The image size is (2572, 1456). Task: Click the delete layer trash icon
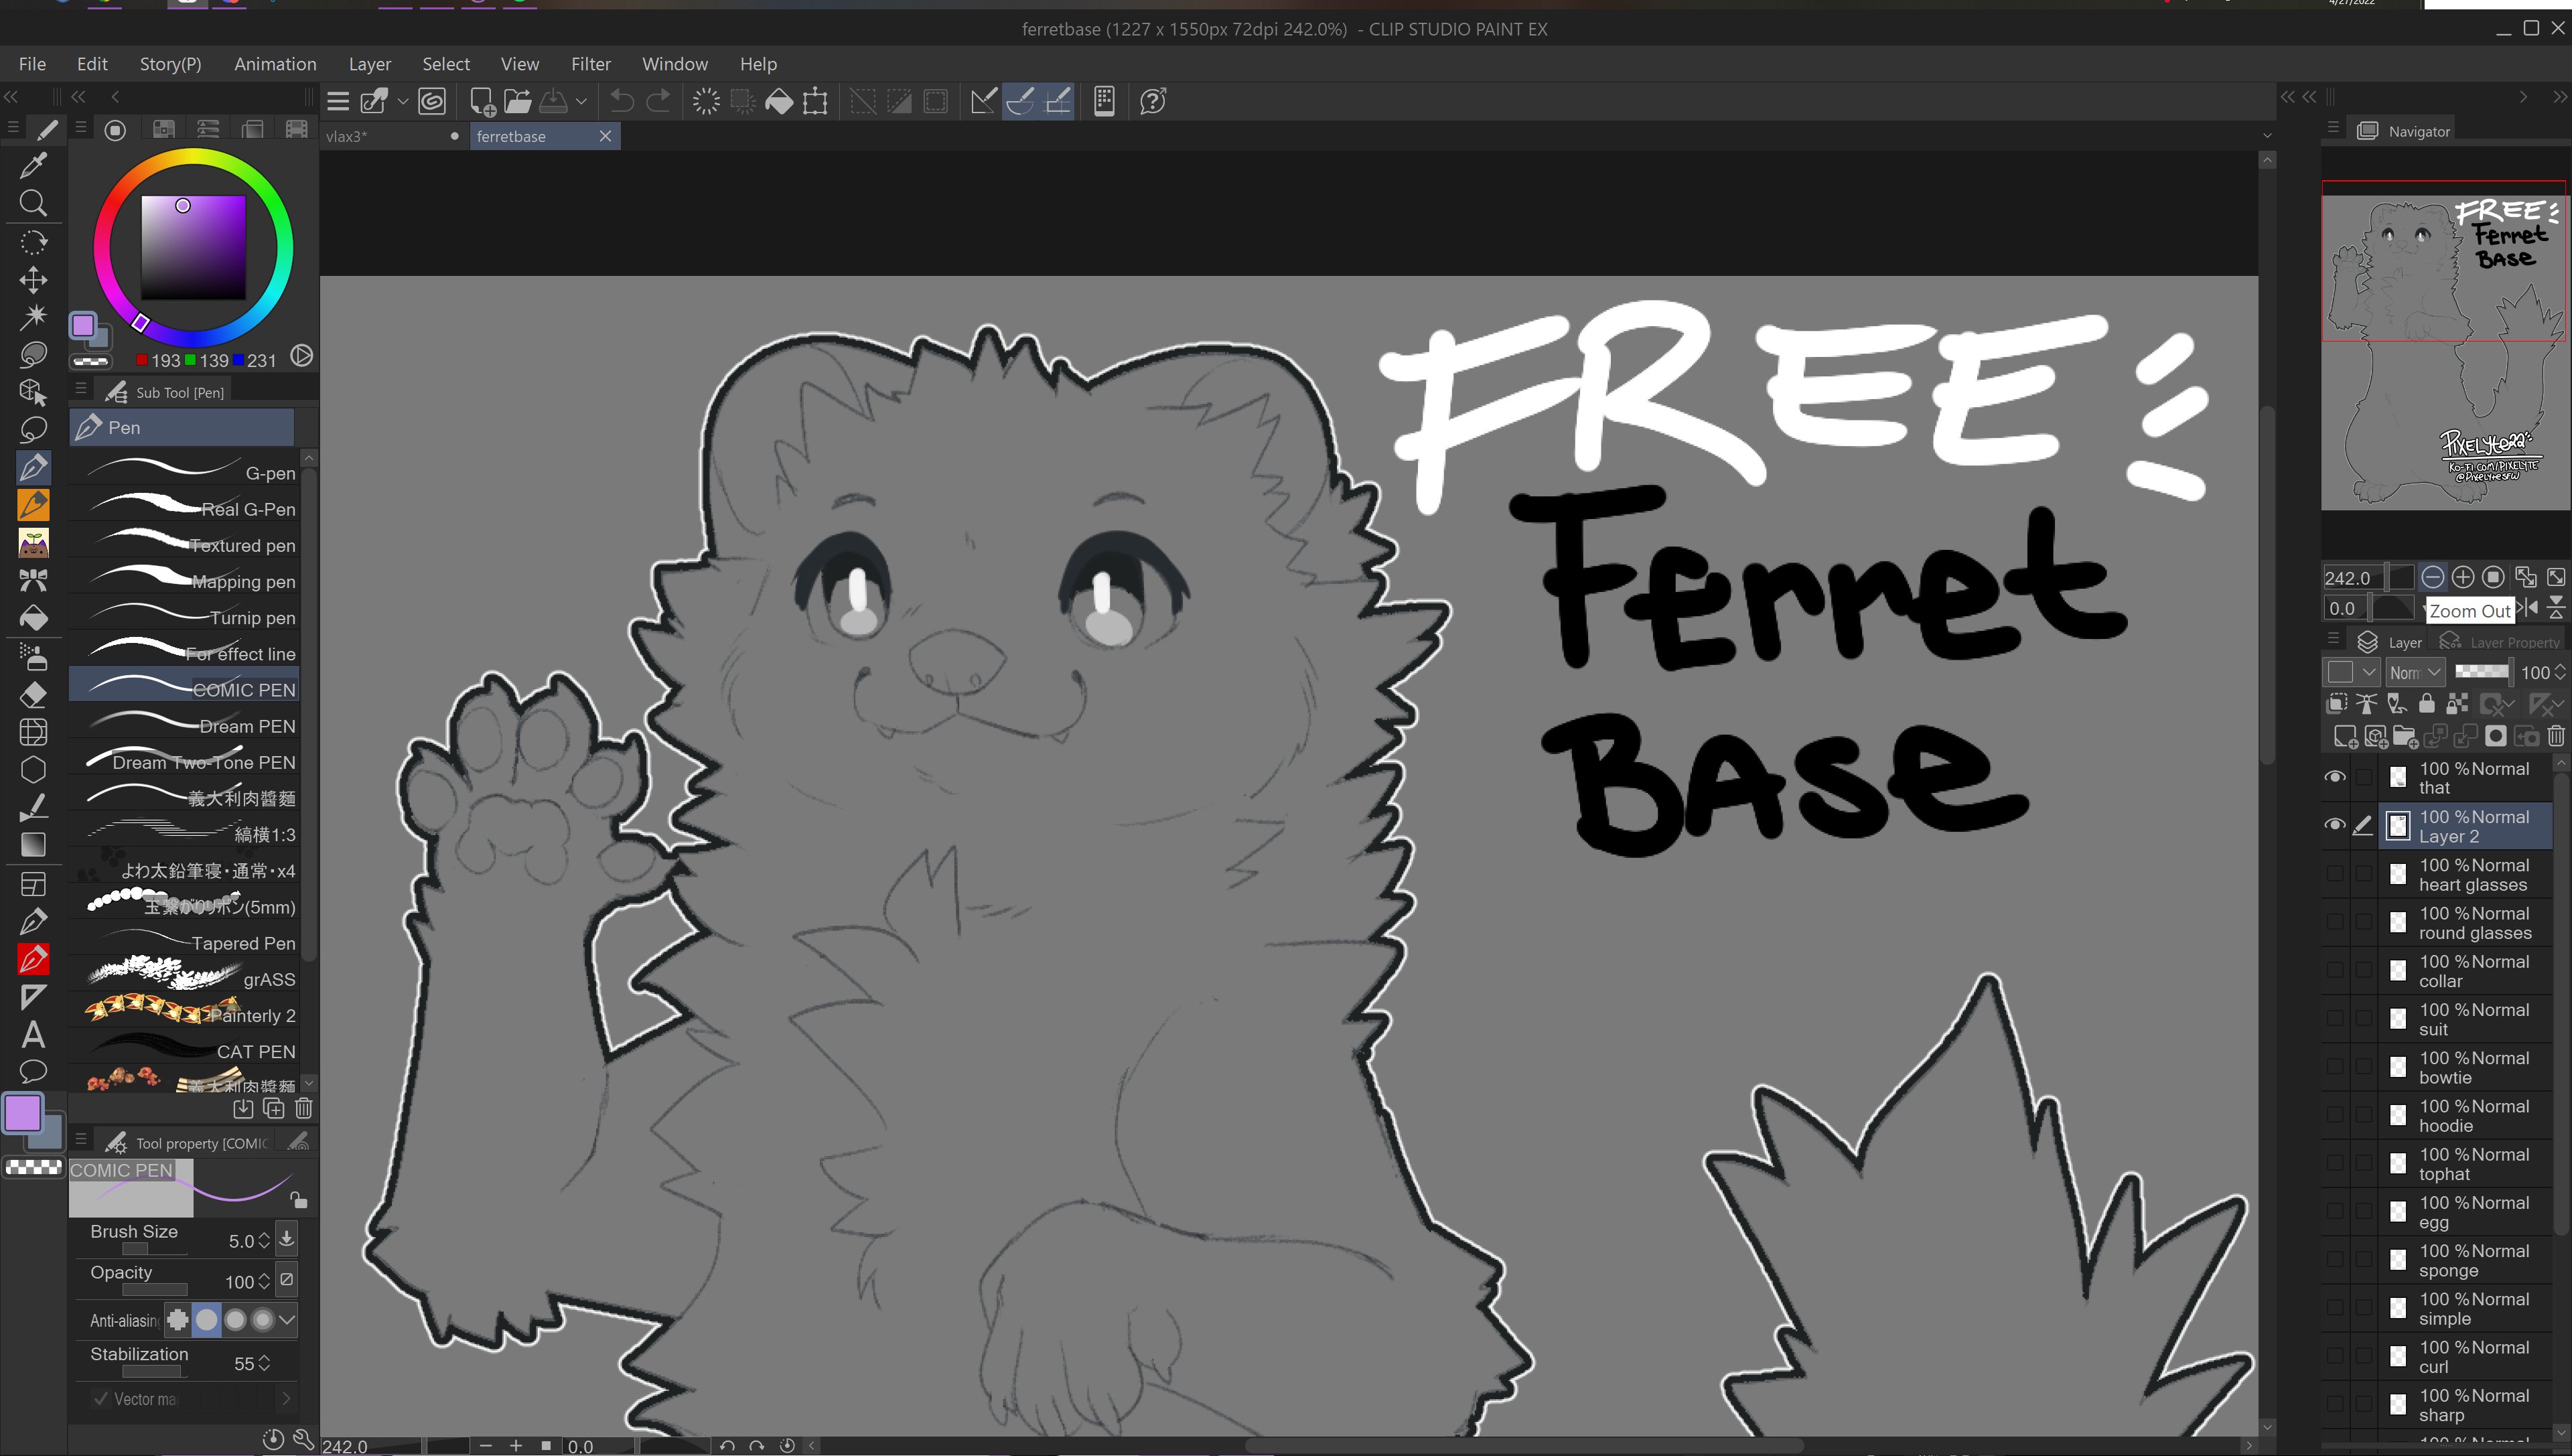click(x=2556, y=737)
